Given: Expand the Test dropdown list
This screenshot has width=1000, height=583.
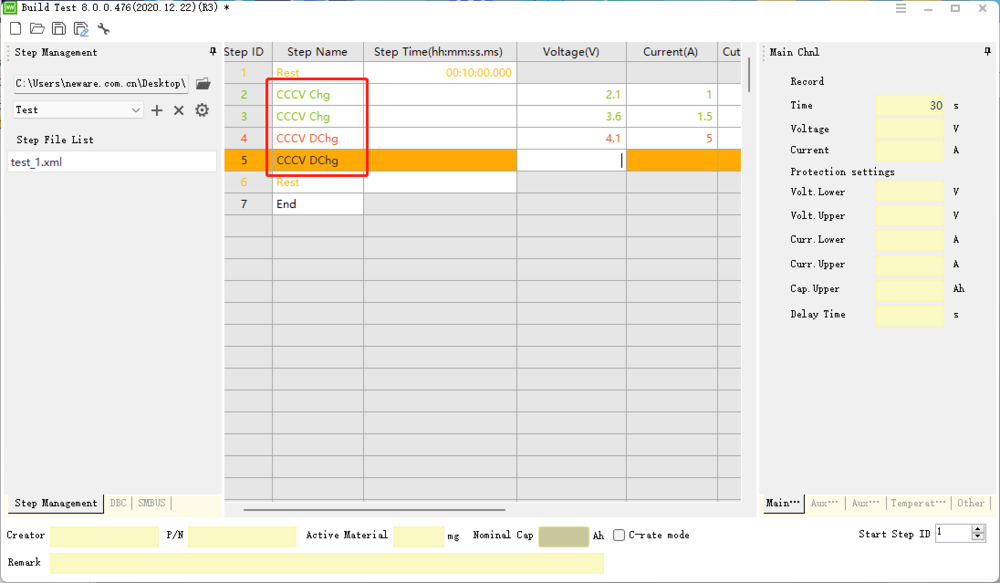Looking at the screenshot, I should click(x=136, y=110).
